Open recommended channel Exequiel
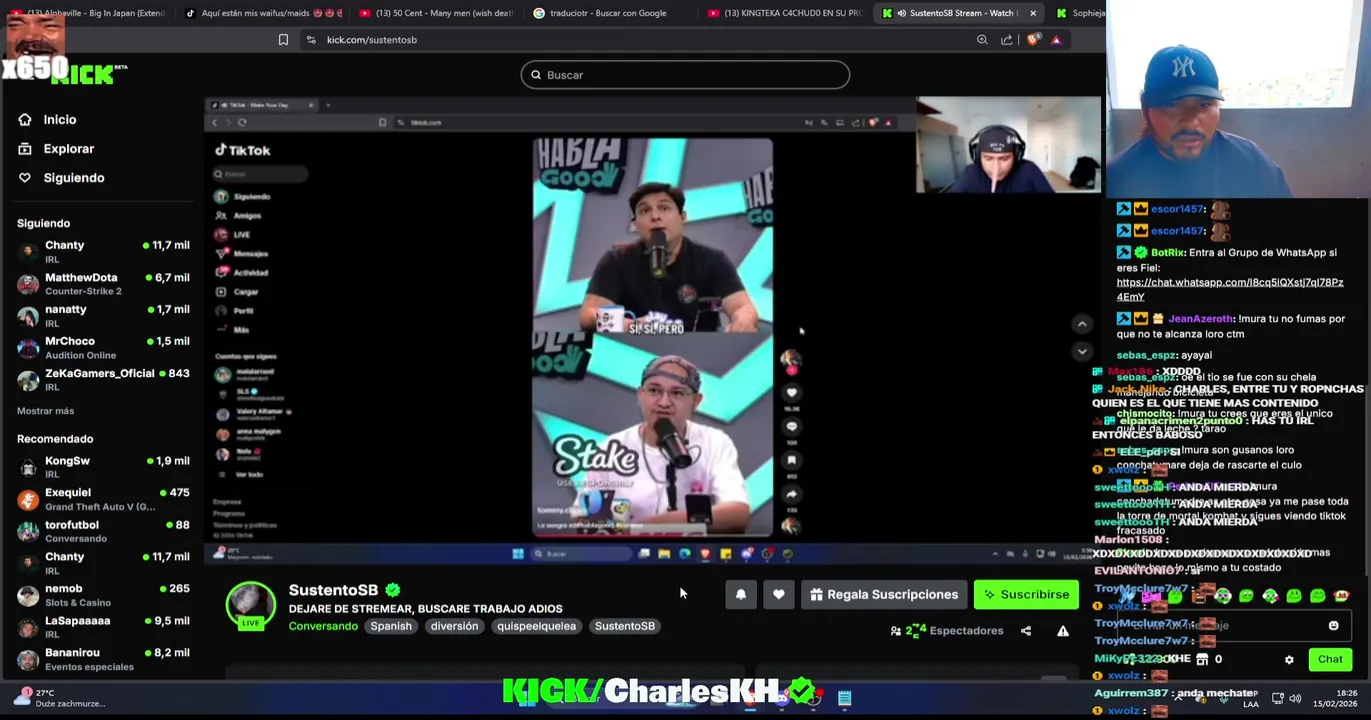This screenshot has height=720, width=1371. 104,499
